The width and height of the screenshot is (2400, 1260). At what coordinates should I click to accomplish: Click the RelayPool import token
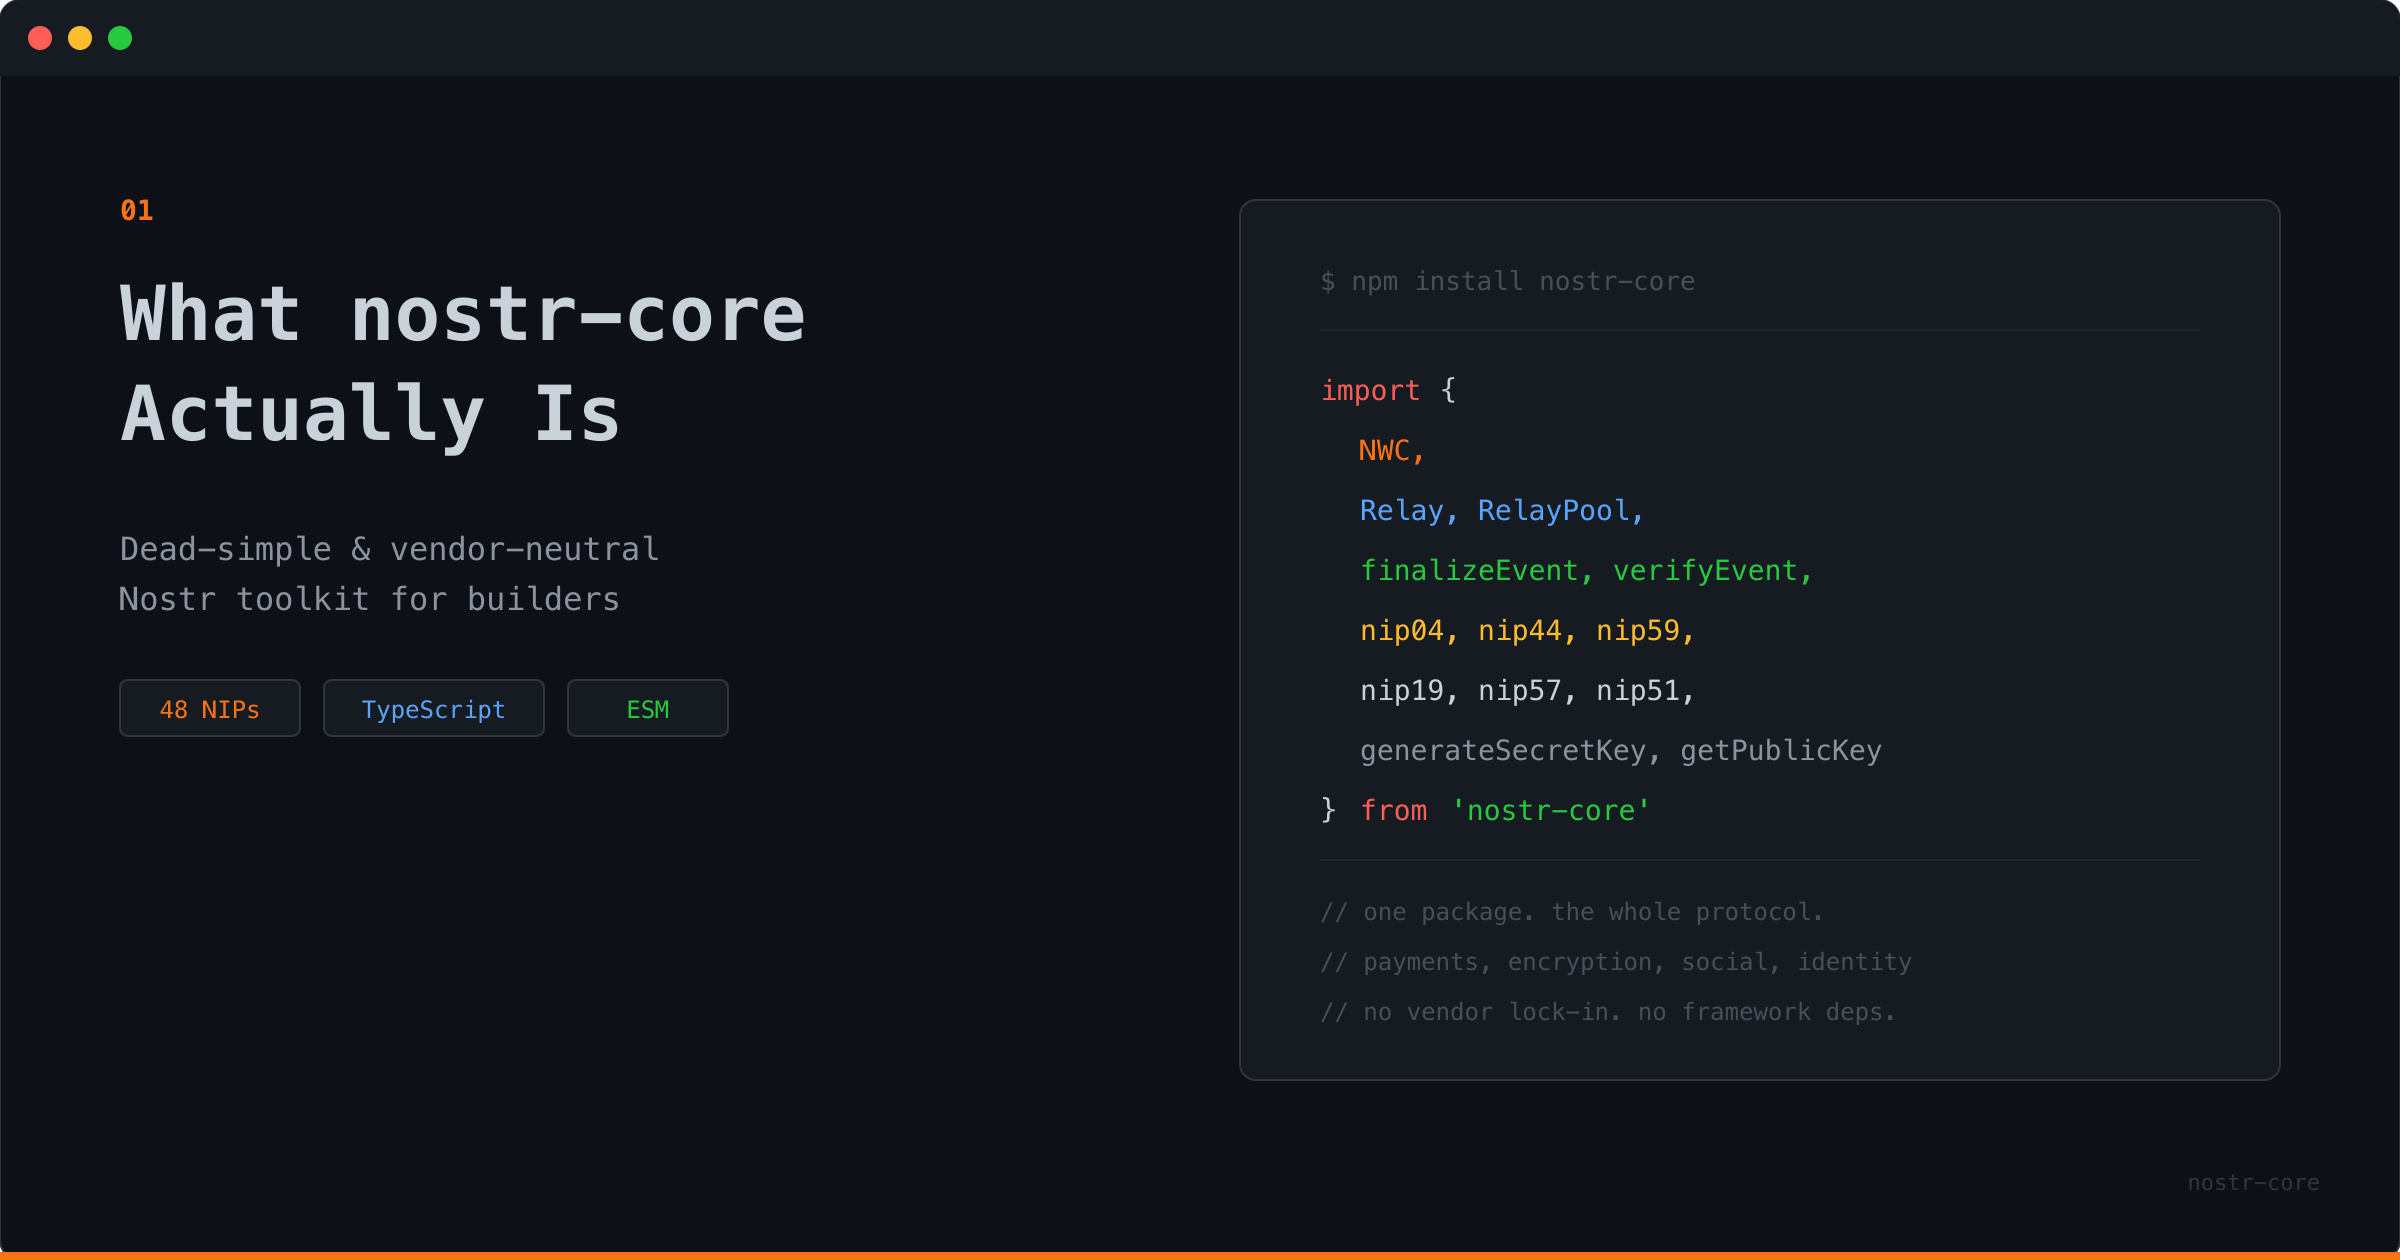click(x=1557, y=510)
